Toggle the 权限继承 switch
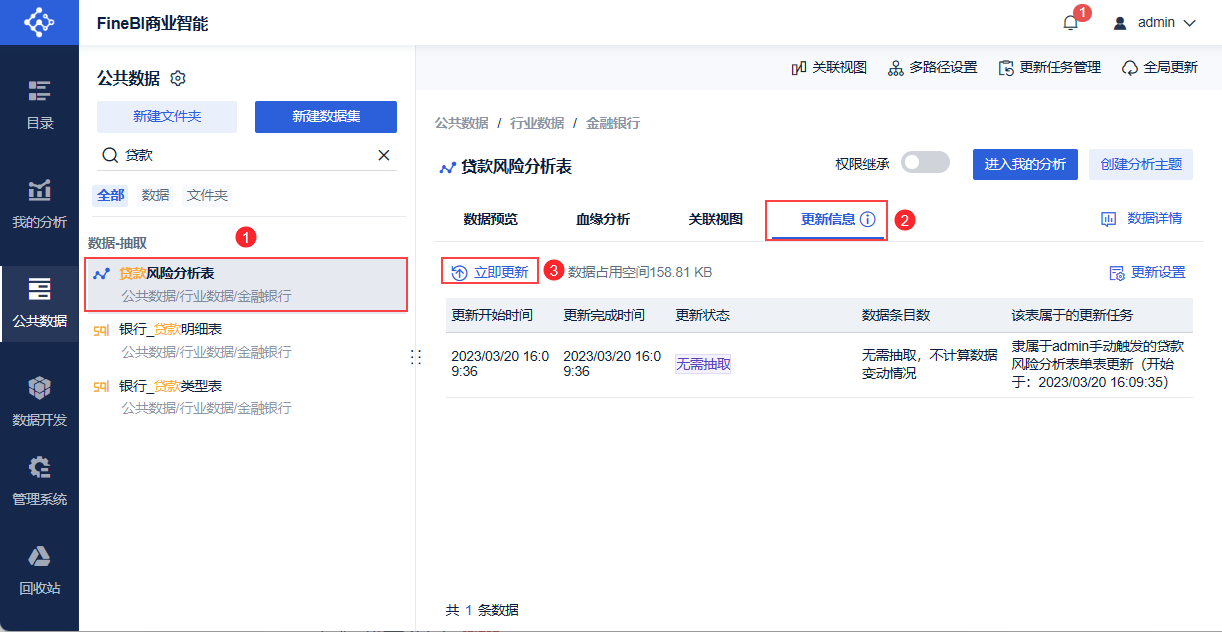Image resolution: width=1222 pixels, height=632 pixels. coord(925,163)
